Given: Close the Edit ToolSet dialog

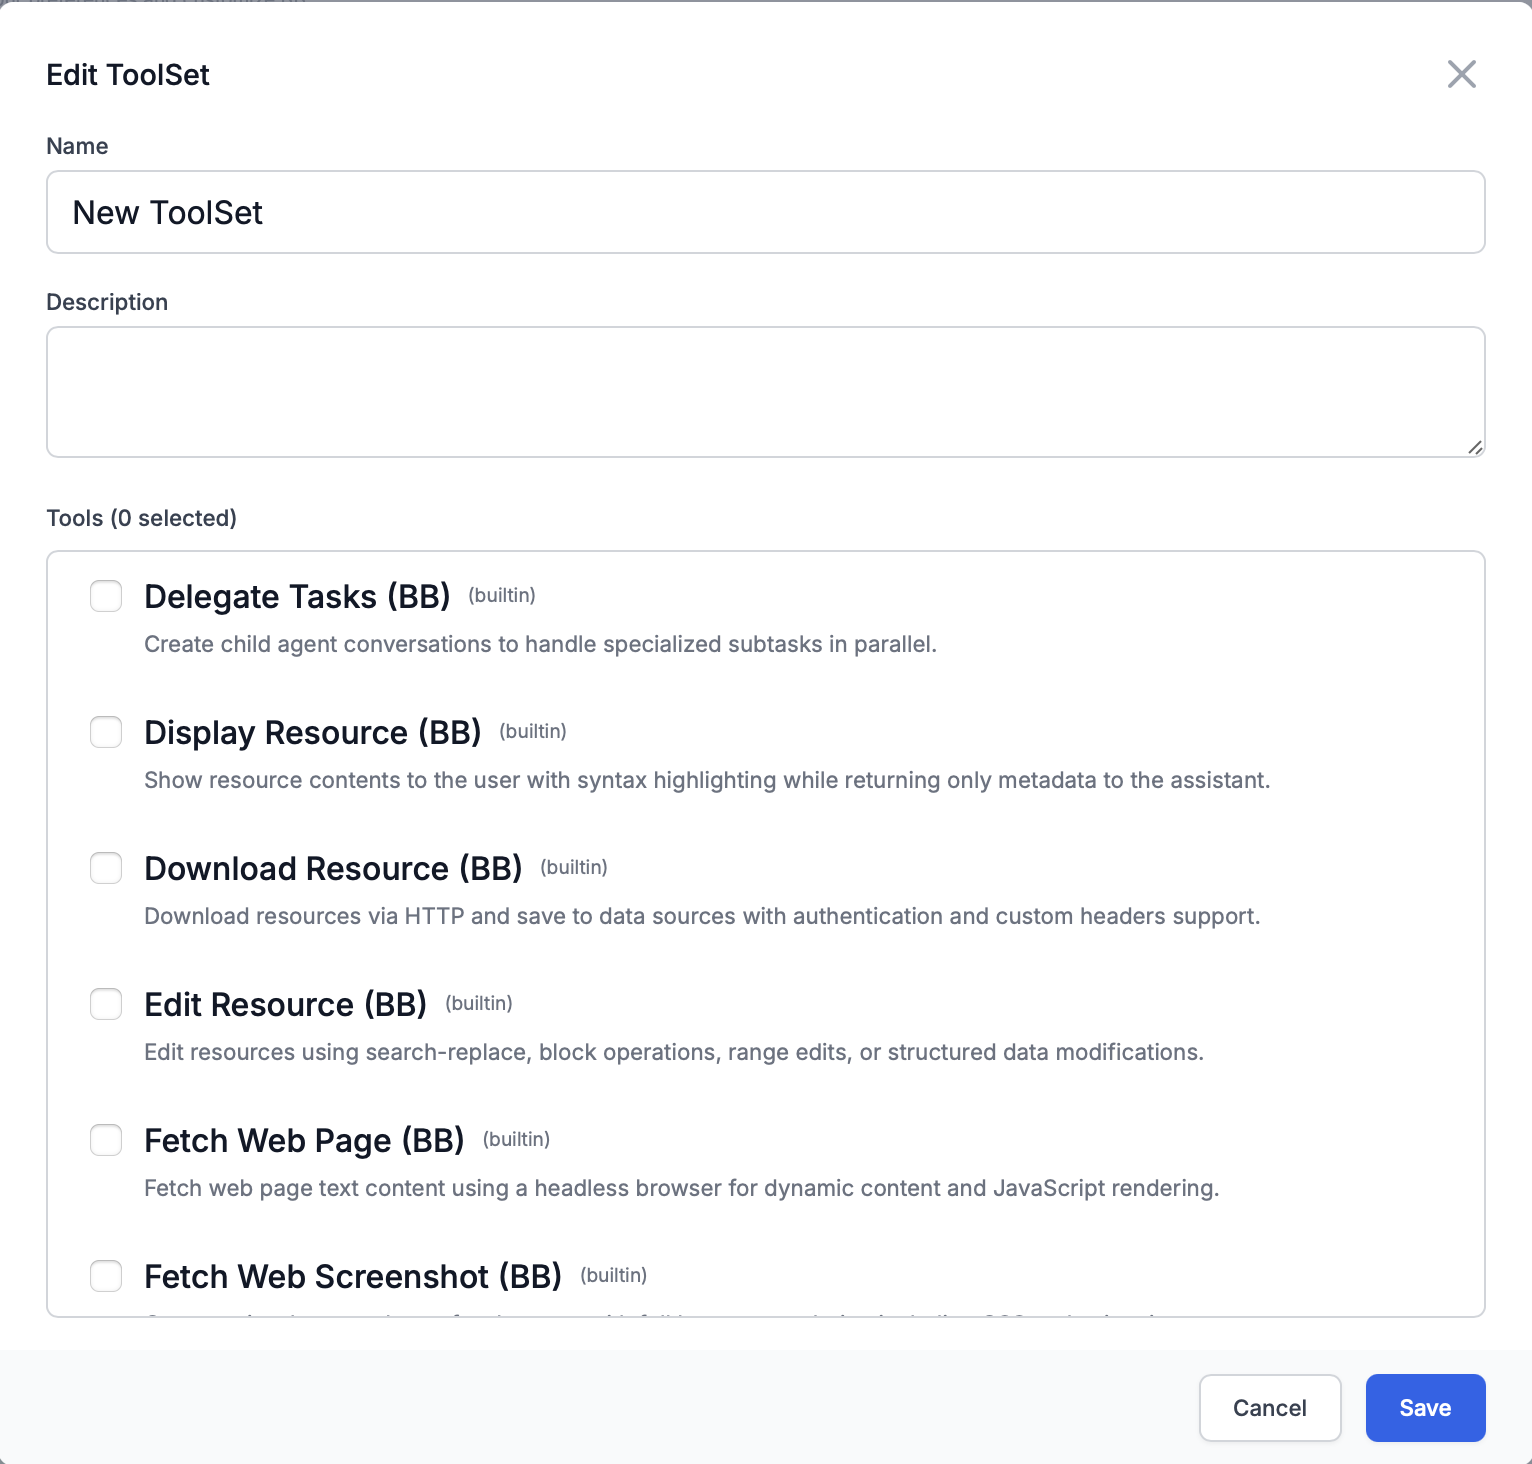Looking at the screenshot, I should (x=1461, y=74).
